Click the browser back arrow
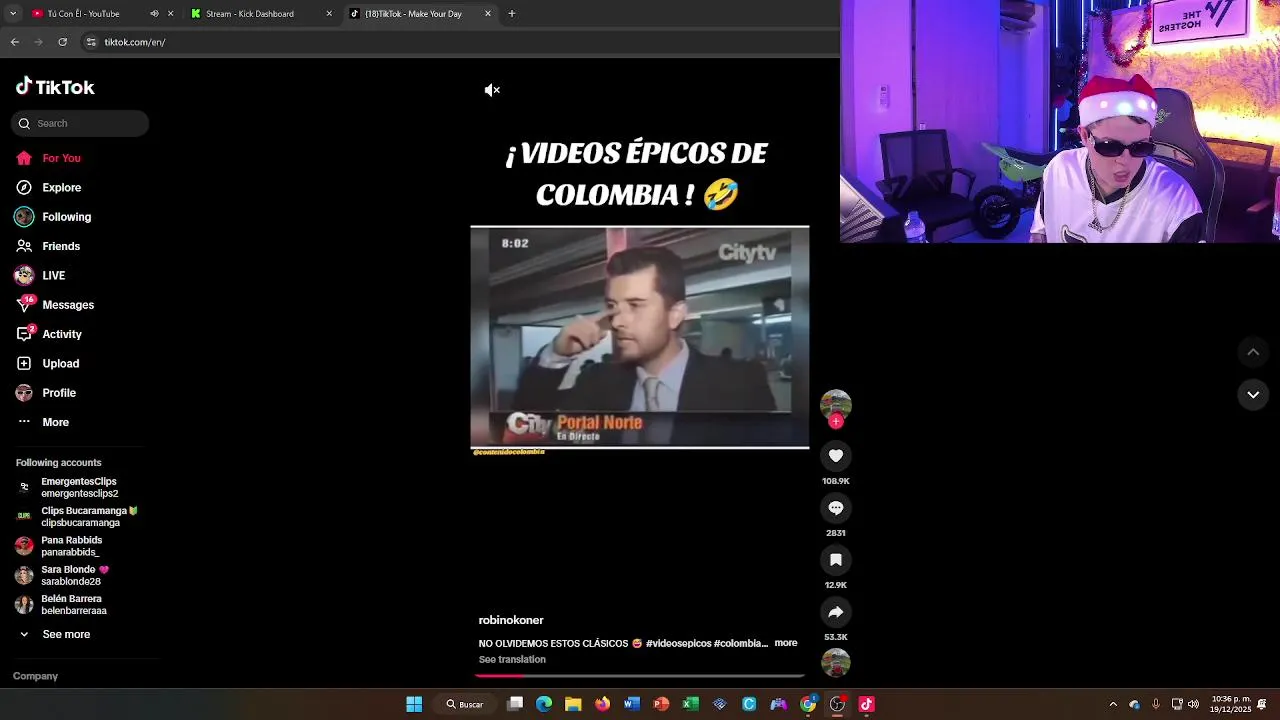This screenshot has height=720, width=1280. click(15, 42)
